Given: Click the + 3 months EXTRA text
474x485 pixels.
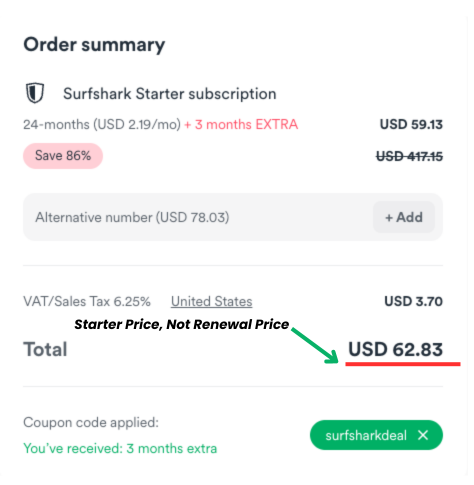Looking at the screenshot, I should pos(241,125).
